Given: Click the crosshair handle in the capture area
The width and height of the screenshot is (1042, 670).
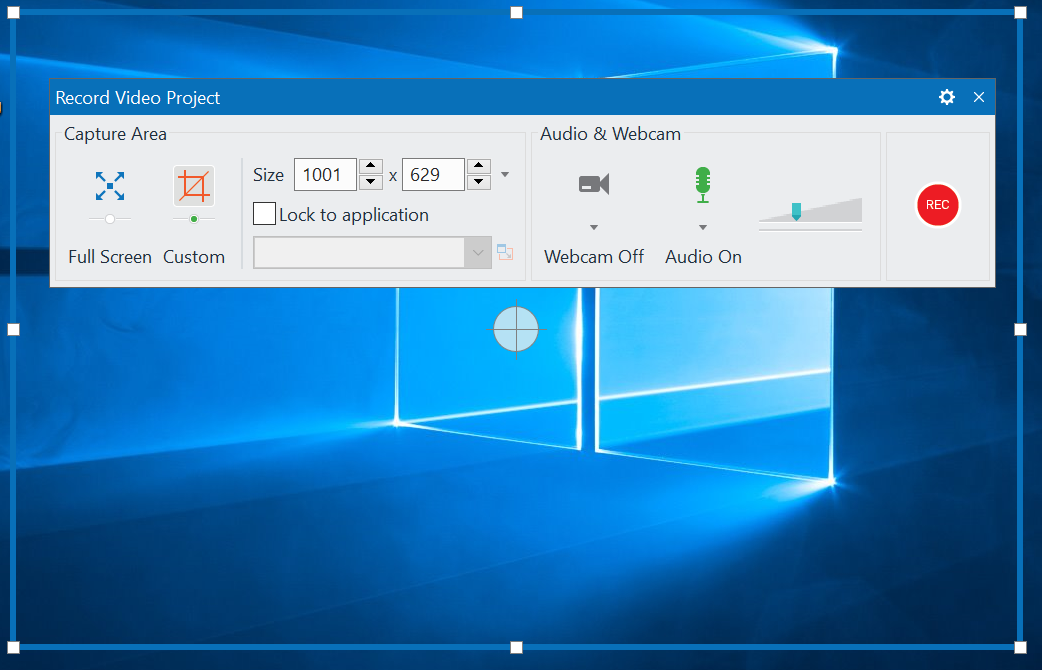Looking at the screenshot, I should [516, 329].
